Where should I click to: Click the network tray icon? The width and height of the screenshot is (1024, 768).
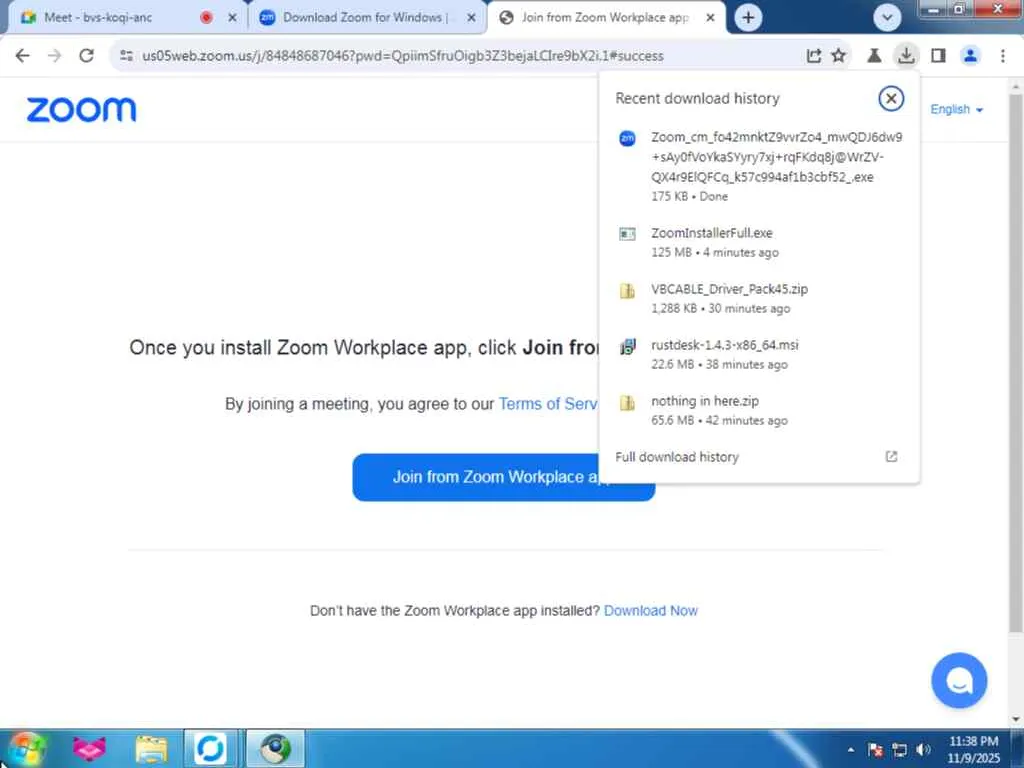click(x=900, y=750)
